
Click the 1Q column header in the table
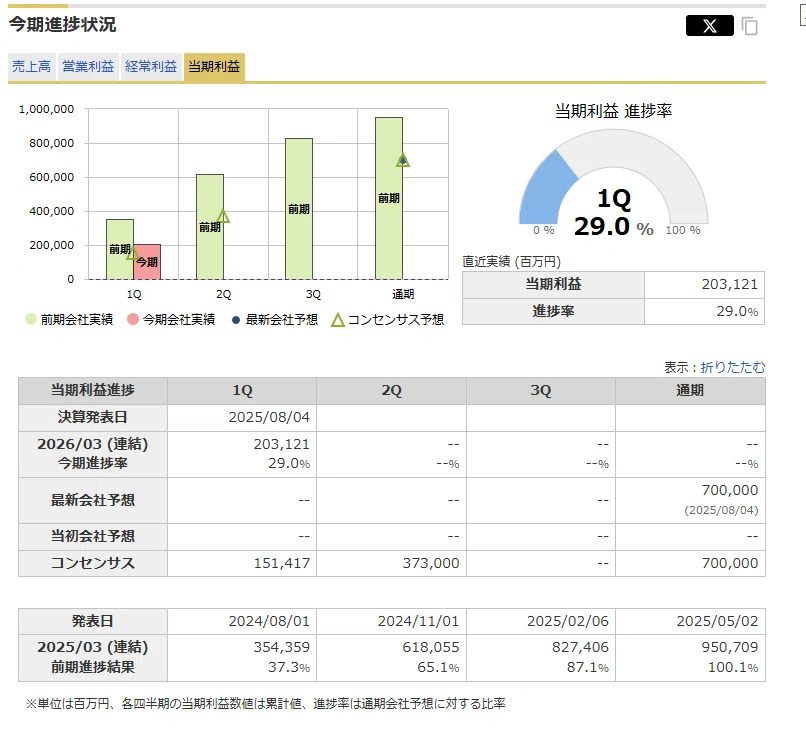(242, 391)
